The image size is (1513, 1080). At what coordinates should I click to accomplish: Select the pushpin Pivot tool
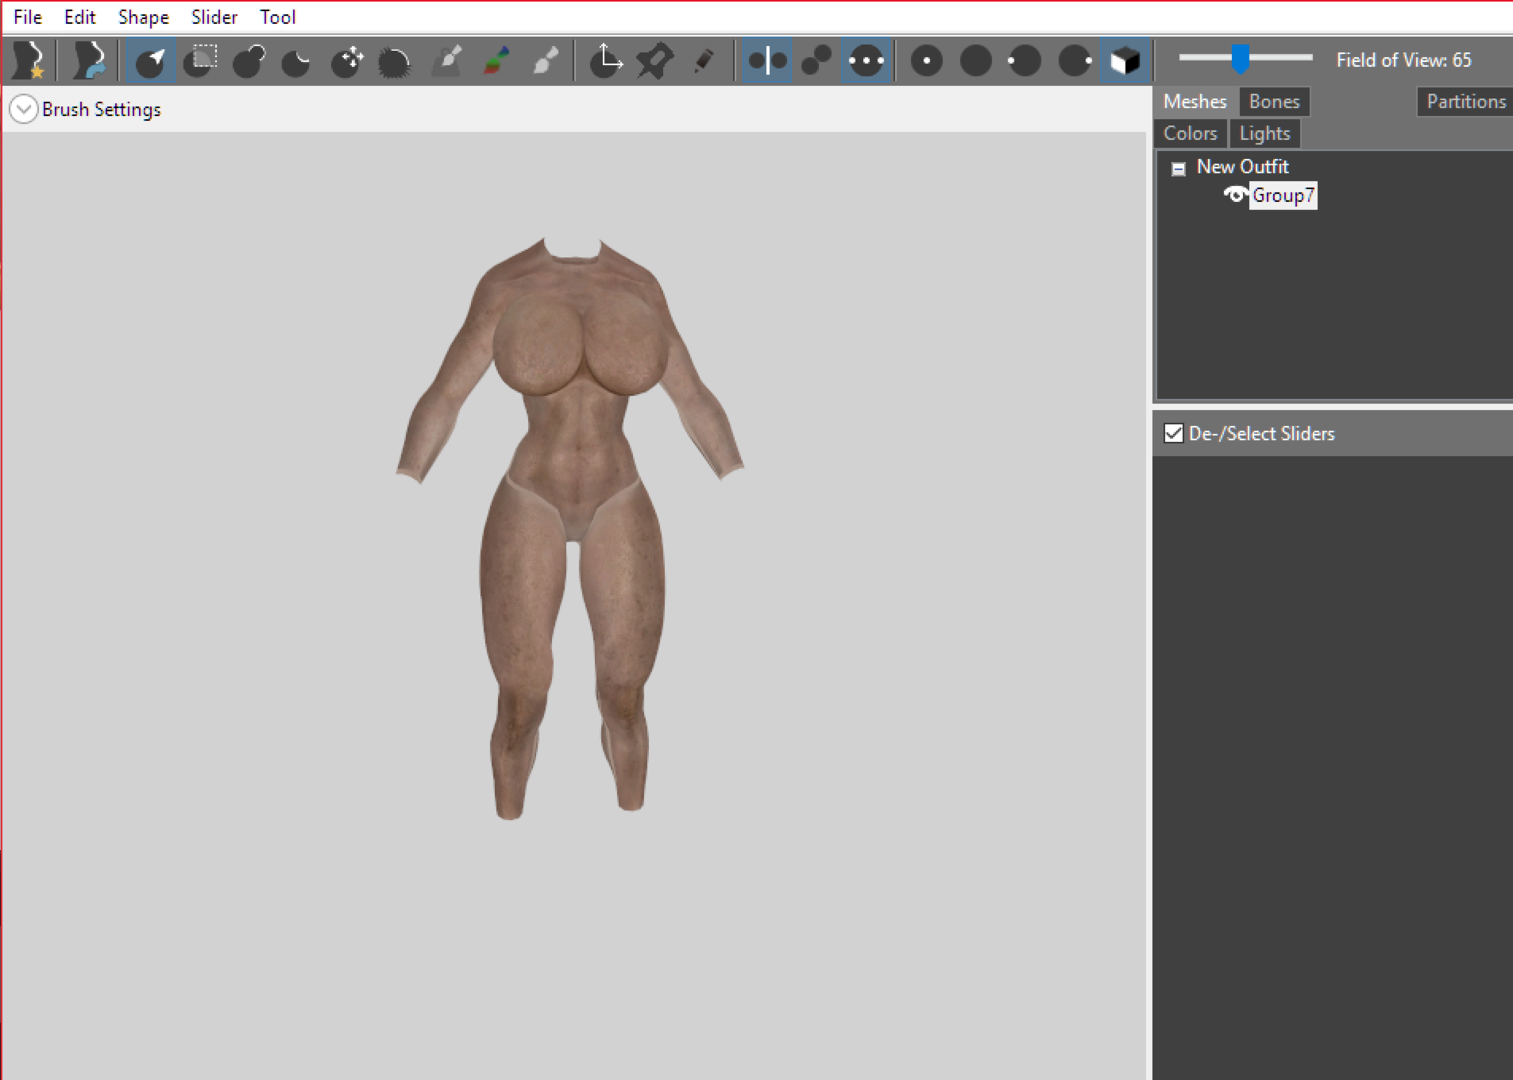coord(655,61)
